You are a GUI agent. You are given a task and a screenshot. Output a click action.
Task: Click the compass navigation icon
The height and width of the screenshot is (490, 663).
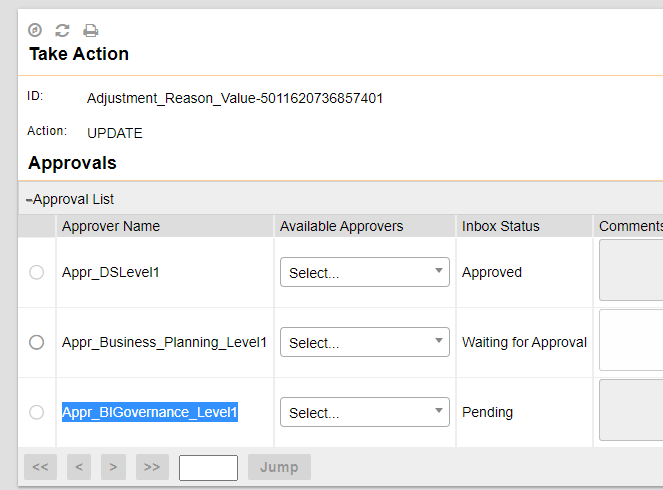[x=35, y=30]
